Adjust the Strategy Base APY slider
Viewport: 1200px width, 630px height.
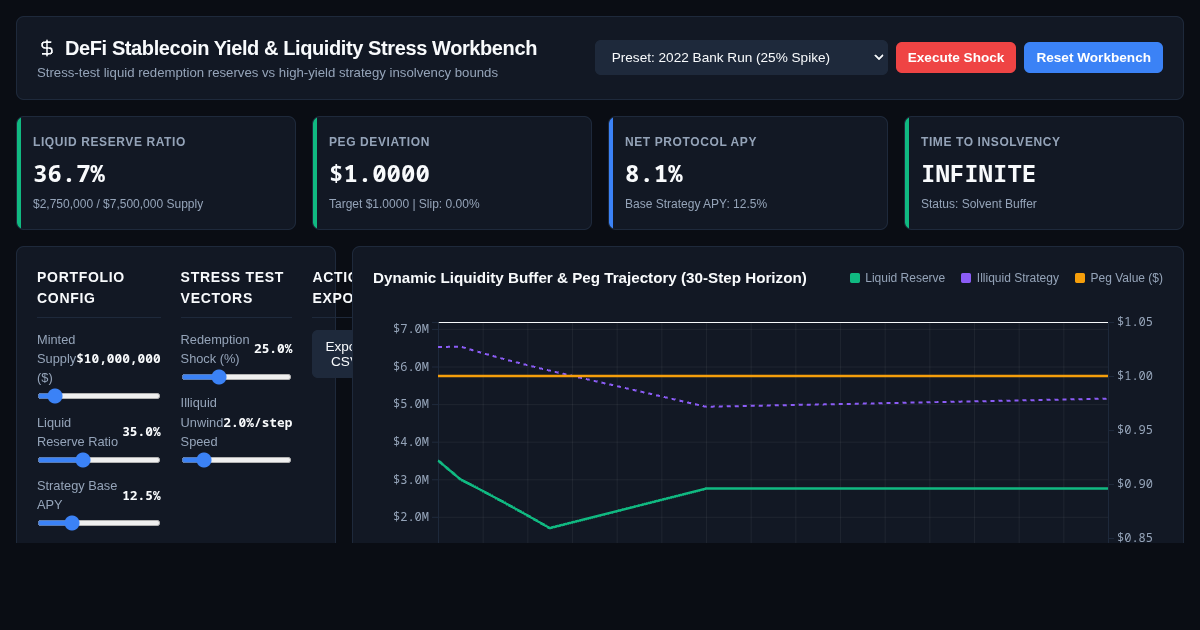tap(99, 523)
